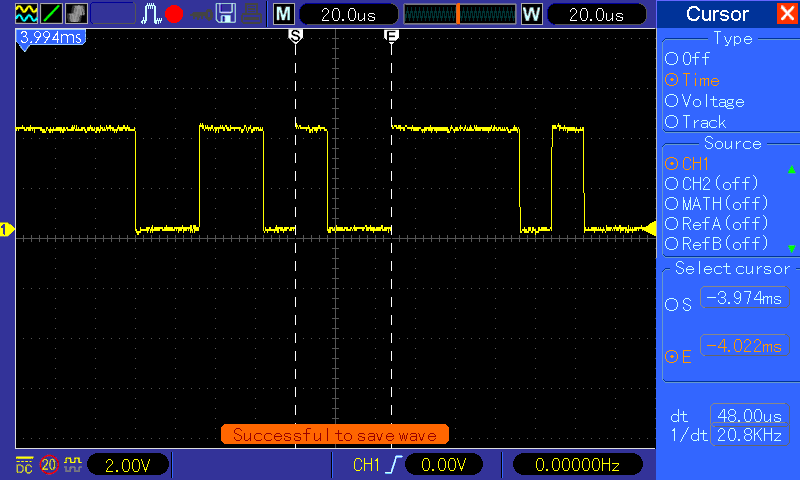This screenshot has height=480, width=800.
Task: Click the DC coupling icon
Action: (x=24, y=465)
